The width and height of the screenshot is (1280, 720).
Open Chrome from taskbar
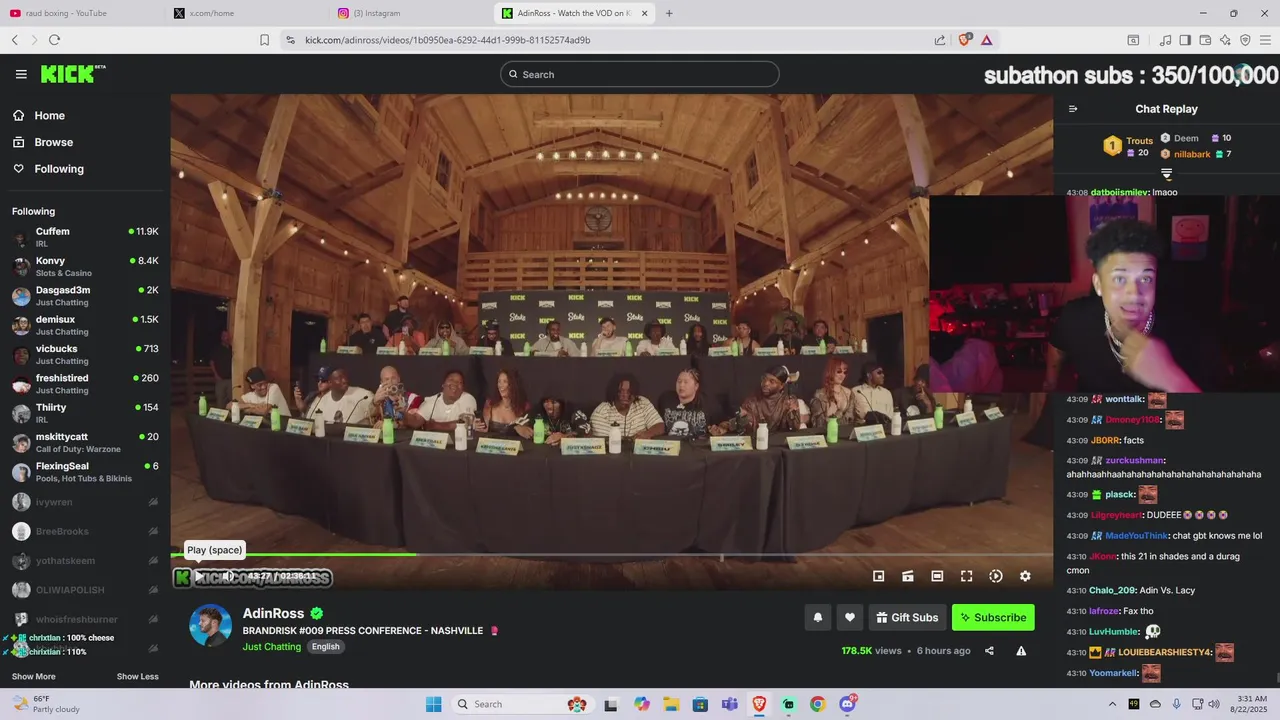pyautogui.click(x=817, y=704)
